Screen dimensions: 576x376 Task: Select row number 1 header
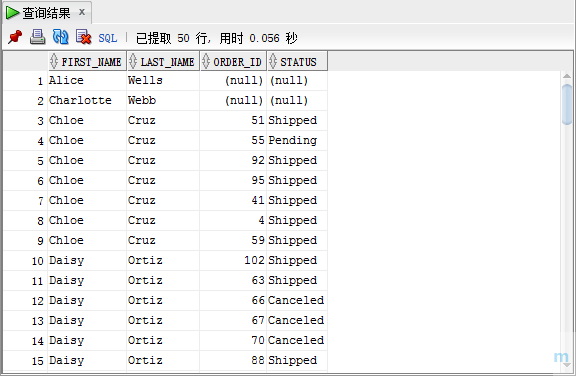click(25, 81)
